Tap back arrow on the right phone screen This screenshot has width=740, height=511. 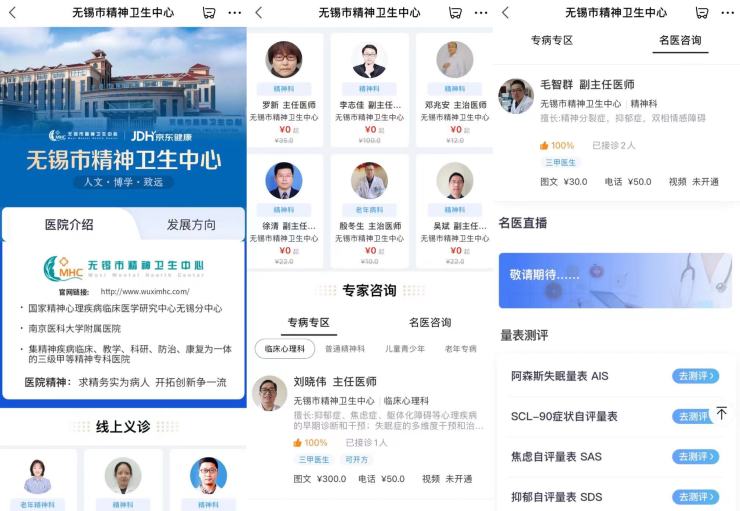click(505, 13)
